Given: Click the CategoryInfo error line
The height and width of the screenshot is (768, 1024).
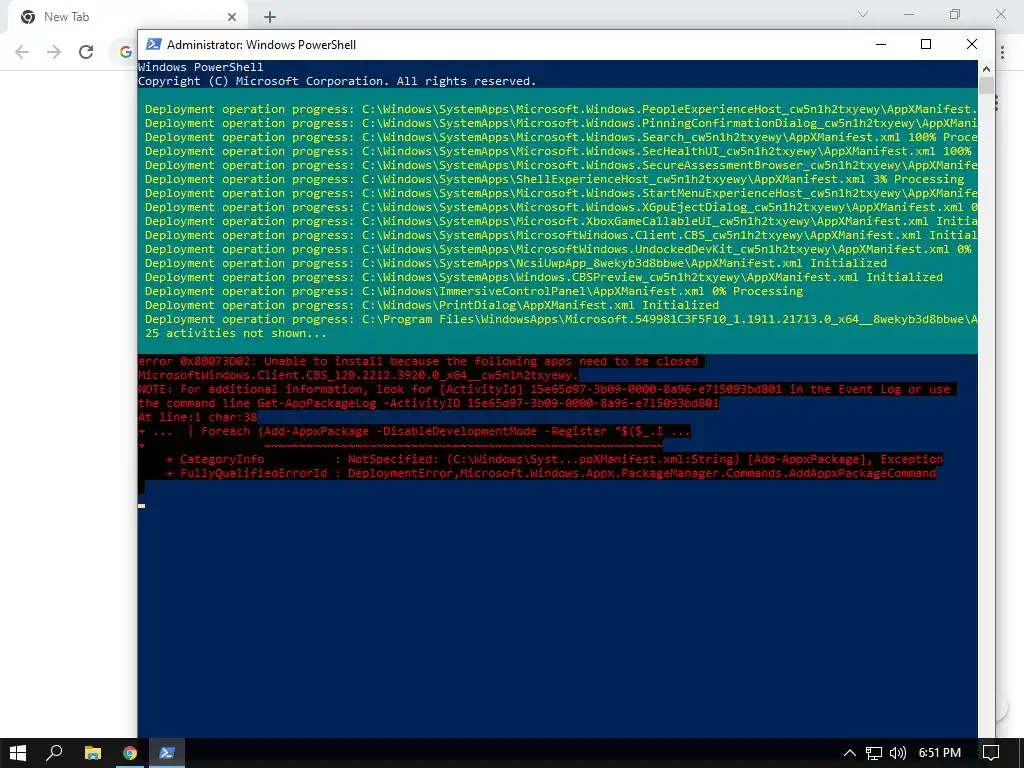Looking at the screenshot, I should 554,459.
